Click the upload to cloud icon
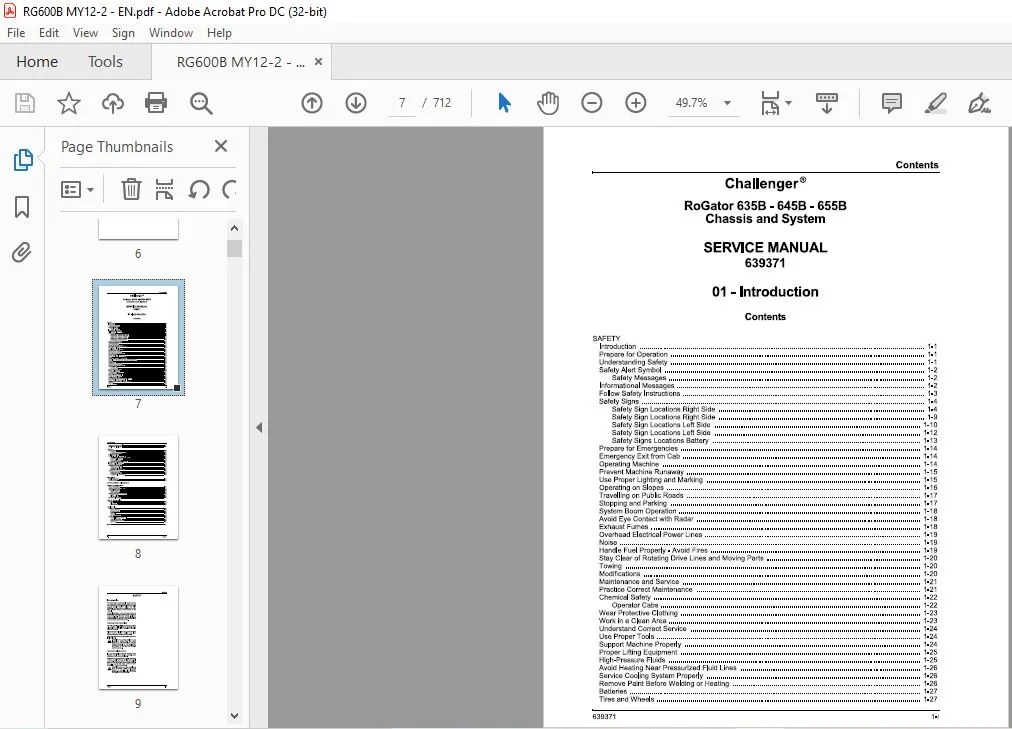 [x=113, y=103]
